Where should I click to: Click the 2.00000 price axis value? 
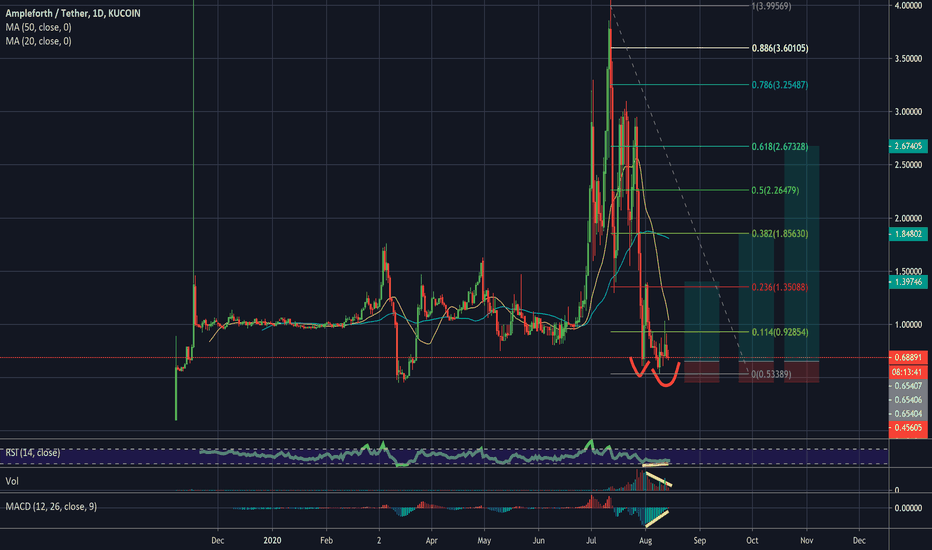908,218
